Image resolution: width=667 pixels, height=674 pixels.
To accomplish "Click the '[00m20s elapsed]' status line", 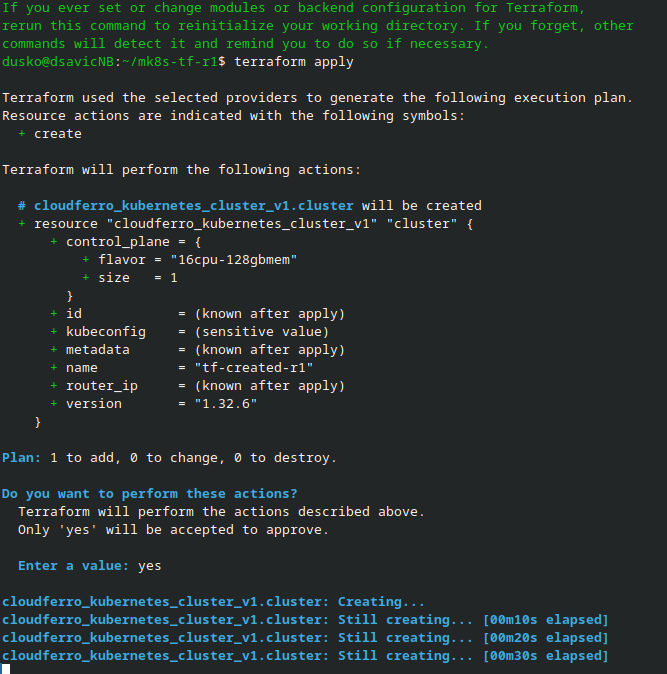I will coord(305,638).
